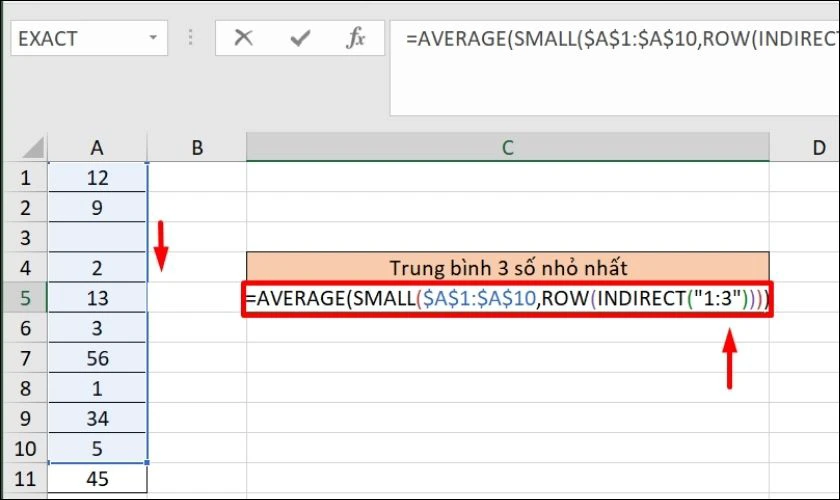
Task: Click cell A9 containing 34
Action: (98, 418)
